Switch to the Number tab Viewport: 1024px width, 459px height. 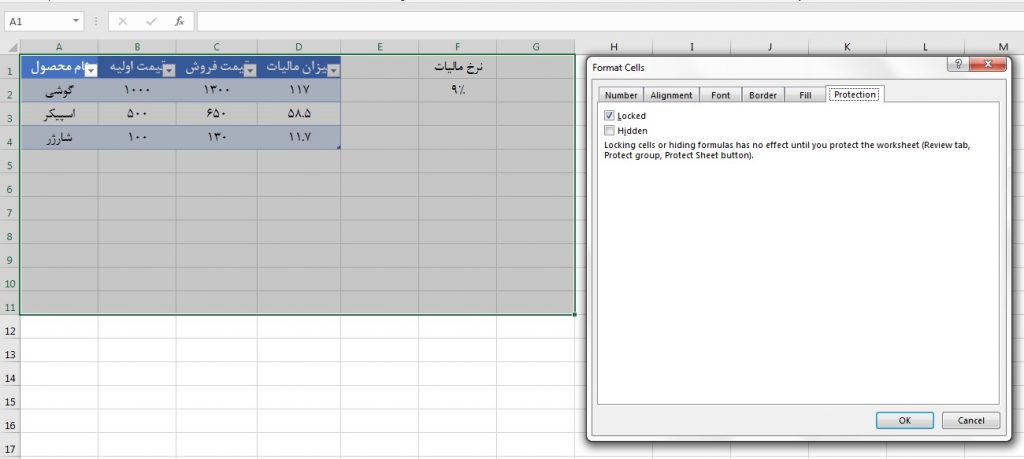click(620, 95)
